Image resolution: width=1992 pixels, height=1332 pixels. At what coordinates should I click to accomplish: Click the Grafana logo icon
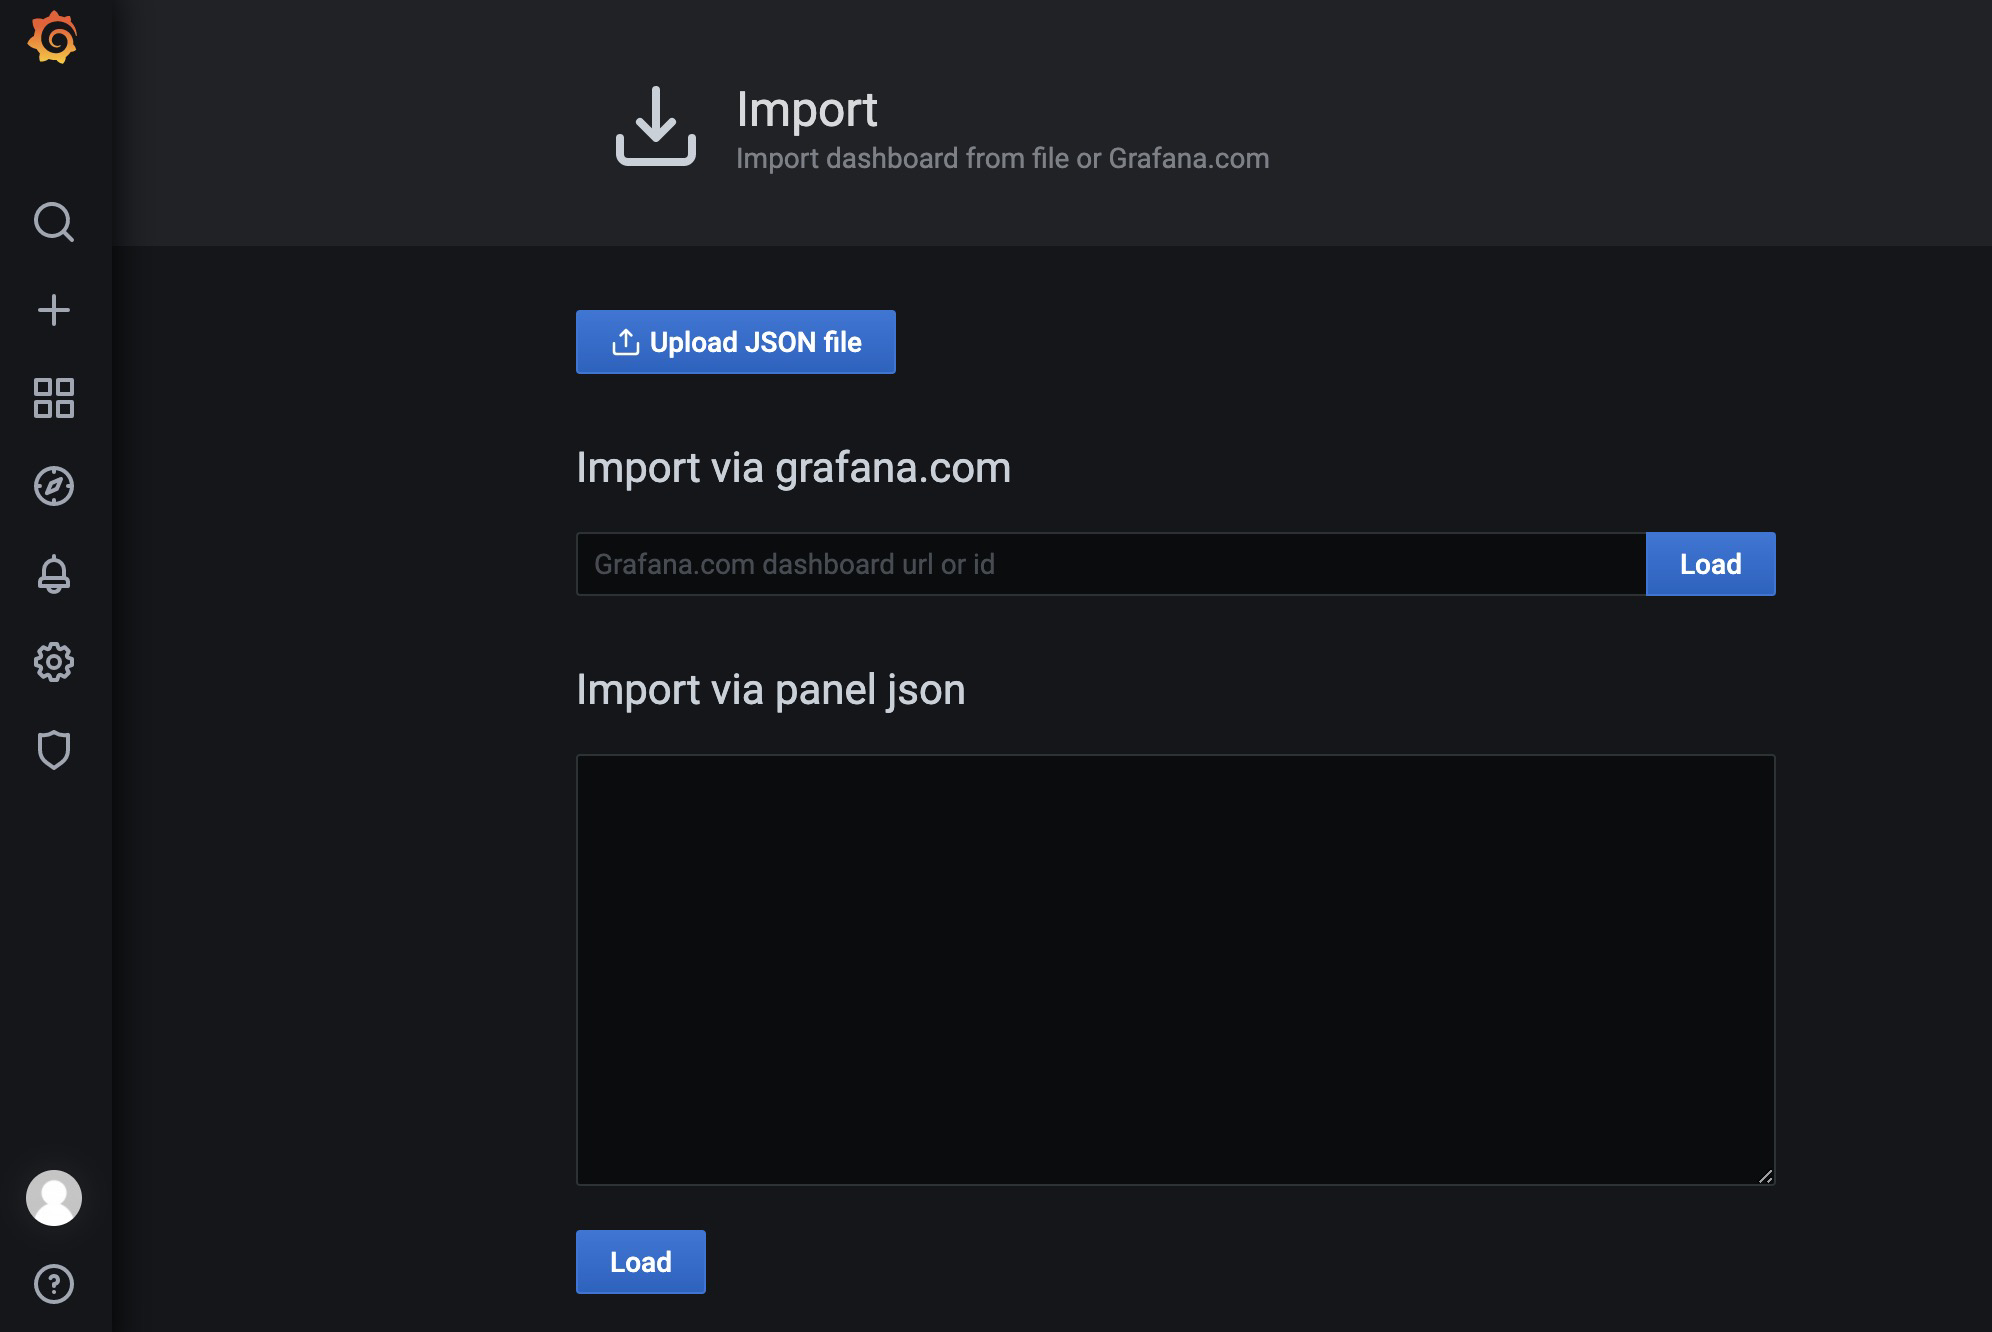click(55, 40)
